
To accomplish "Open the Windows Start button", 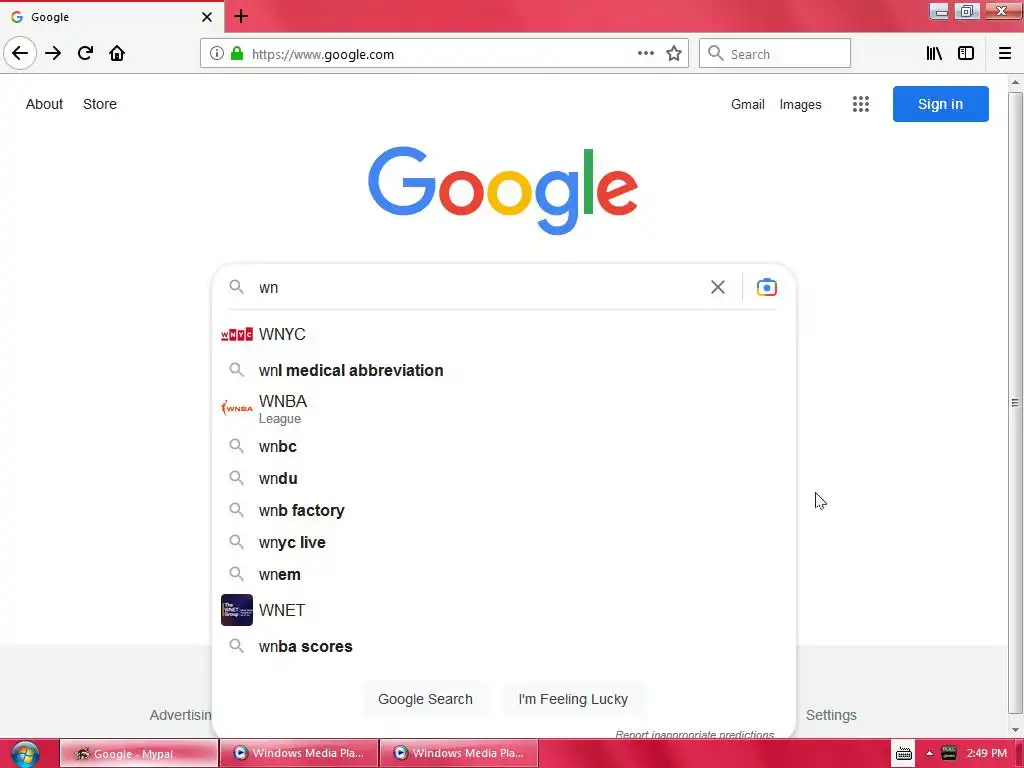I will pos(25,754).
